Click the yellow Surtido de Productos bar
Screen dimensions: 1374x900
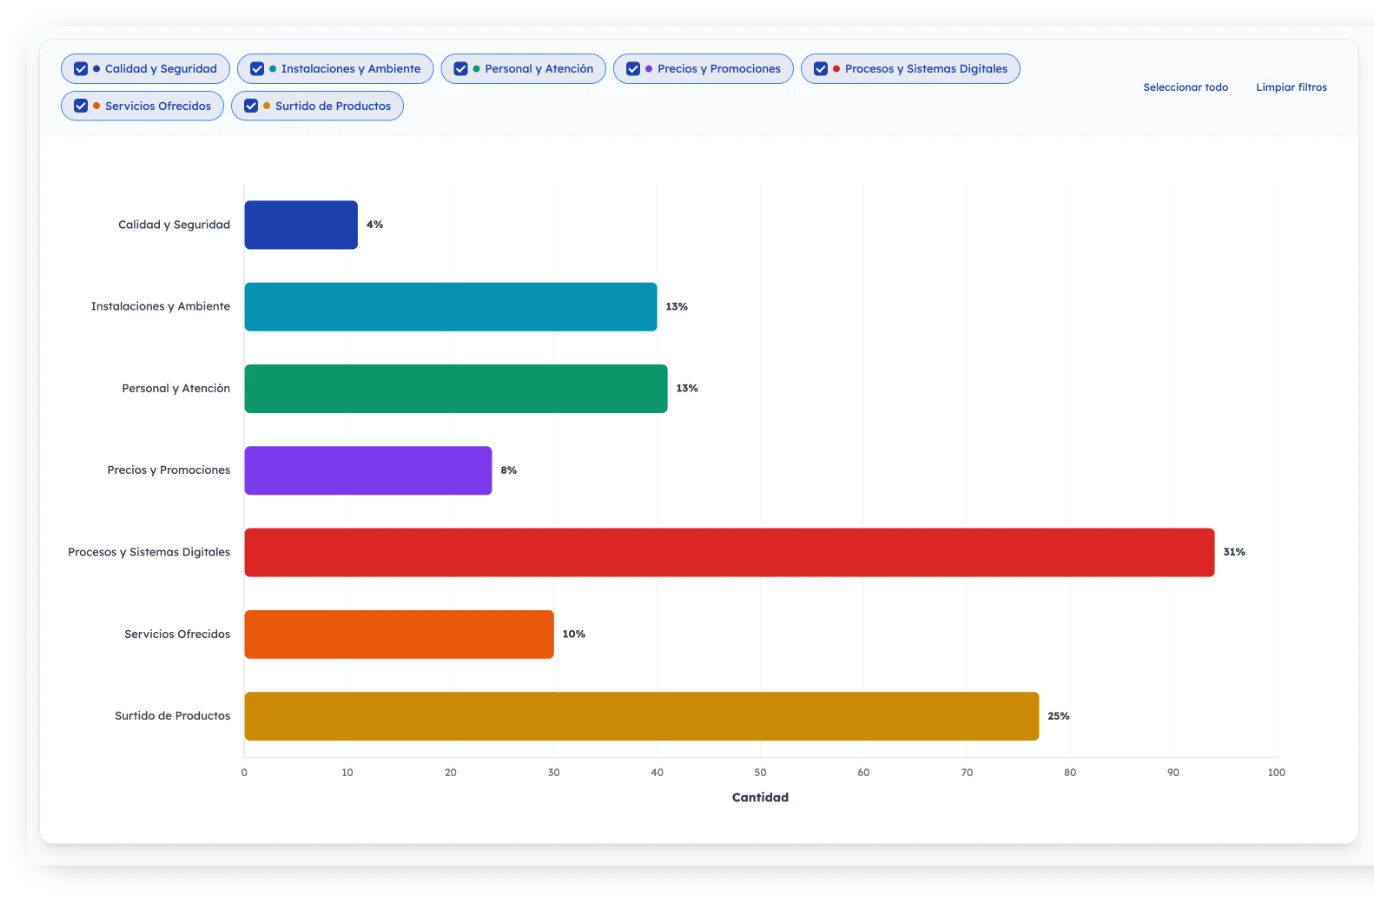[640, 715]
